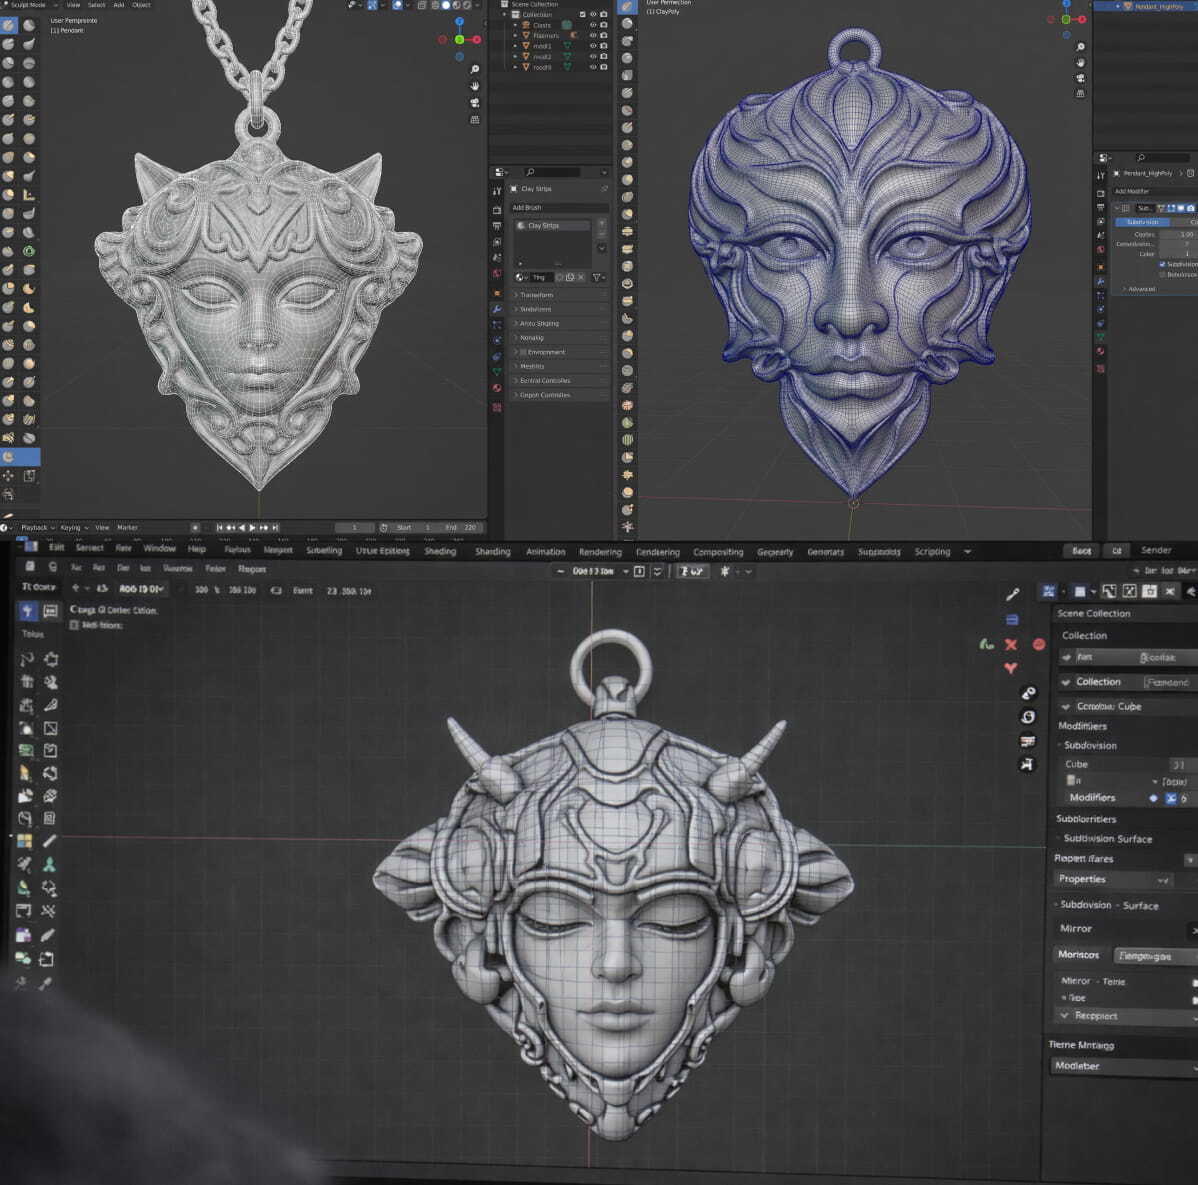Hide mod2 object using its eye icon

coord(593,57)
